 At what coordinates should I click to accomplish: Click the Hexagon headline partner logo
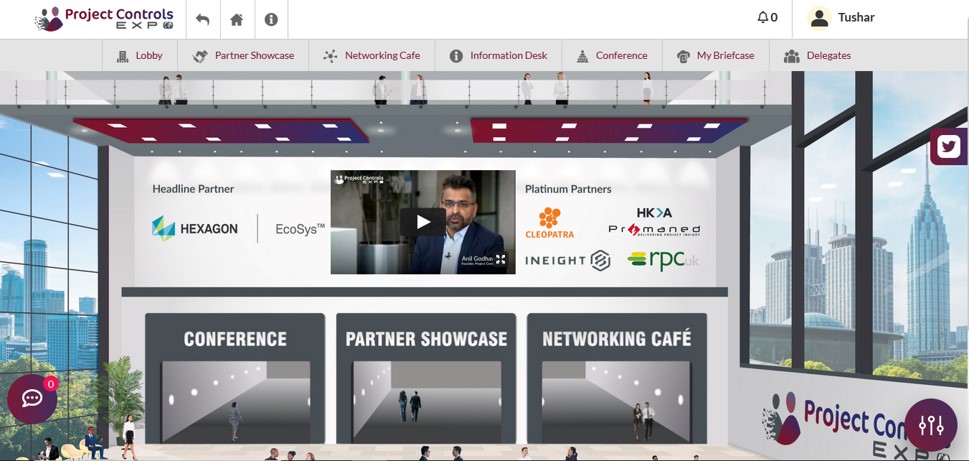pyautogui.click(x=195, y=229)
